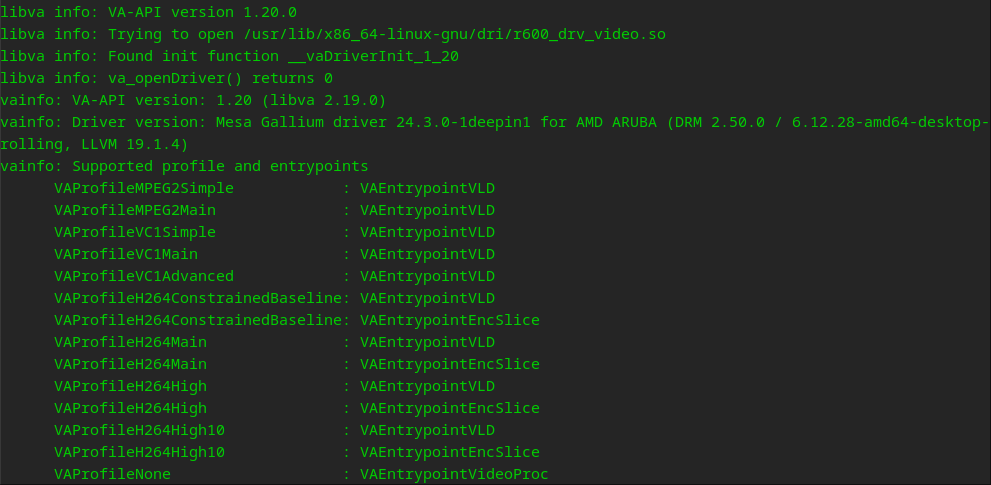Click the VA-API version 1.20.0 line

pyautogui.click(x=149, y=12)
